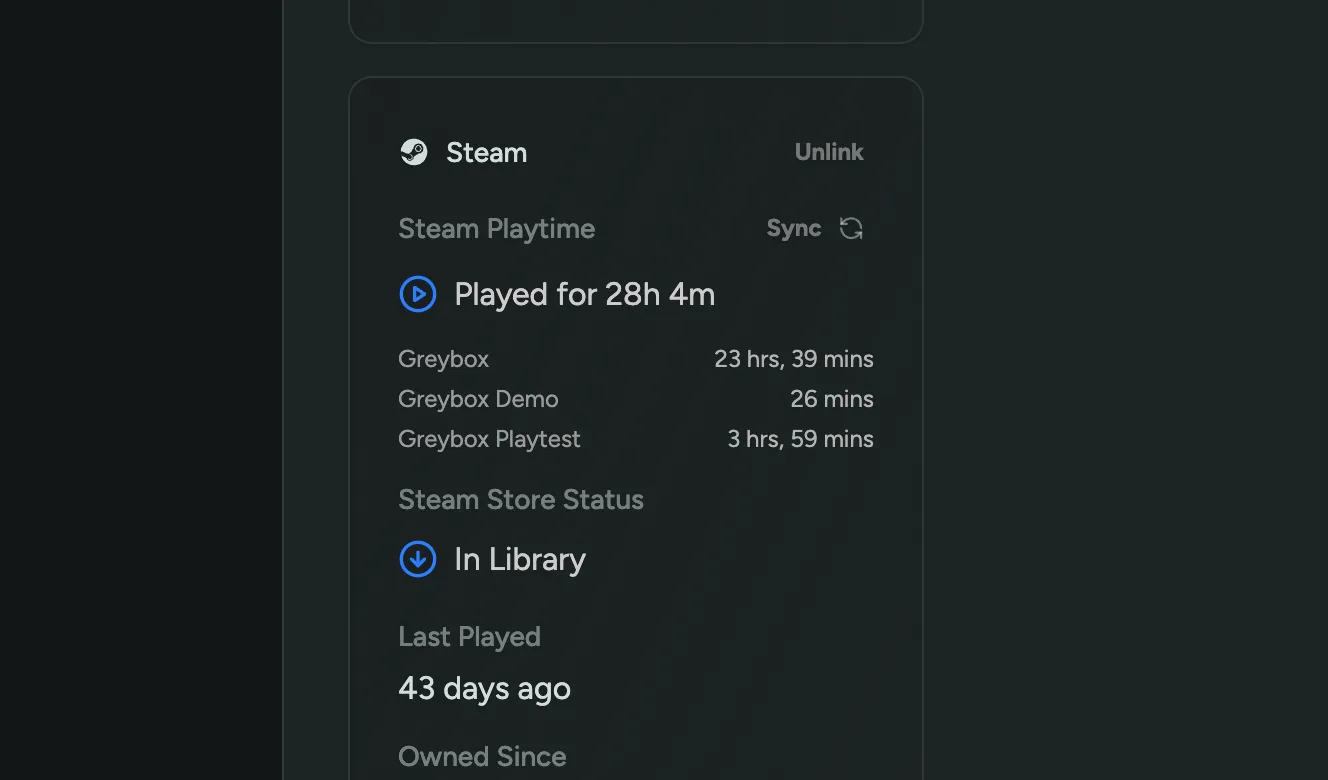This screenshot has width=1328, height=780.
Task: Click the '3 hrs, 59 mins' value
Action: click(x=801, y=439)
